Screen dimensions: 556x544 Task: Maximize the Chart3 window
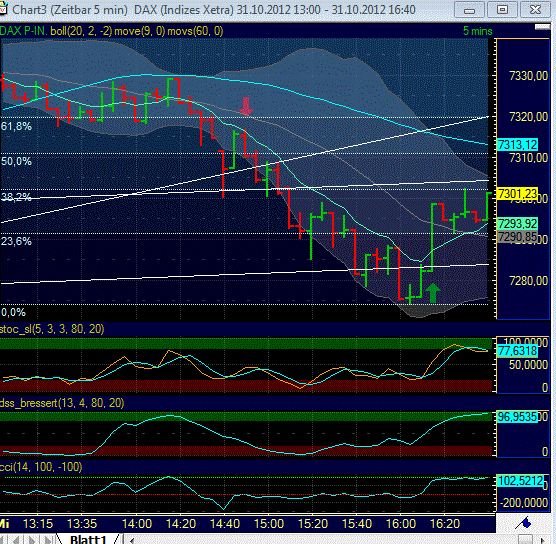point(502,10)
